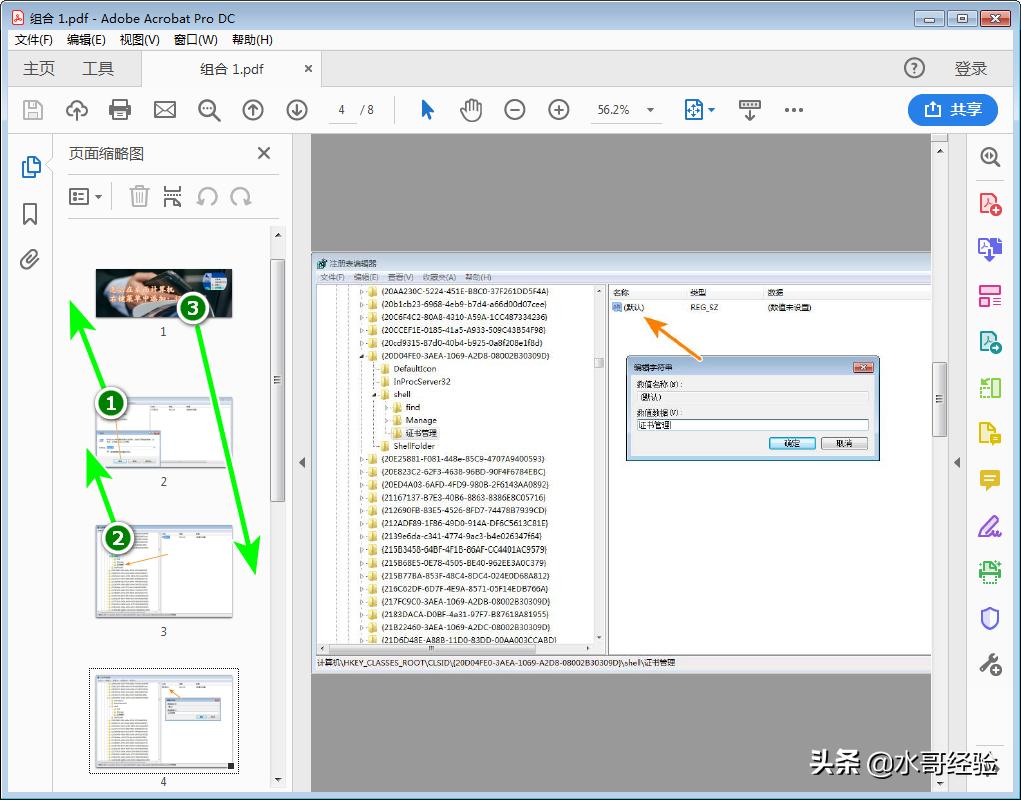Select page 2 thumbnail in the panel

163,431
